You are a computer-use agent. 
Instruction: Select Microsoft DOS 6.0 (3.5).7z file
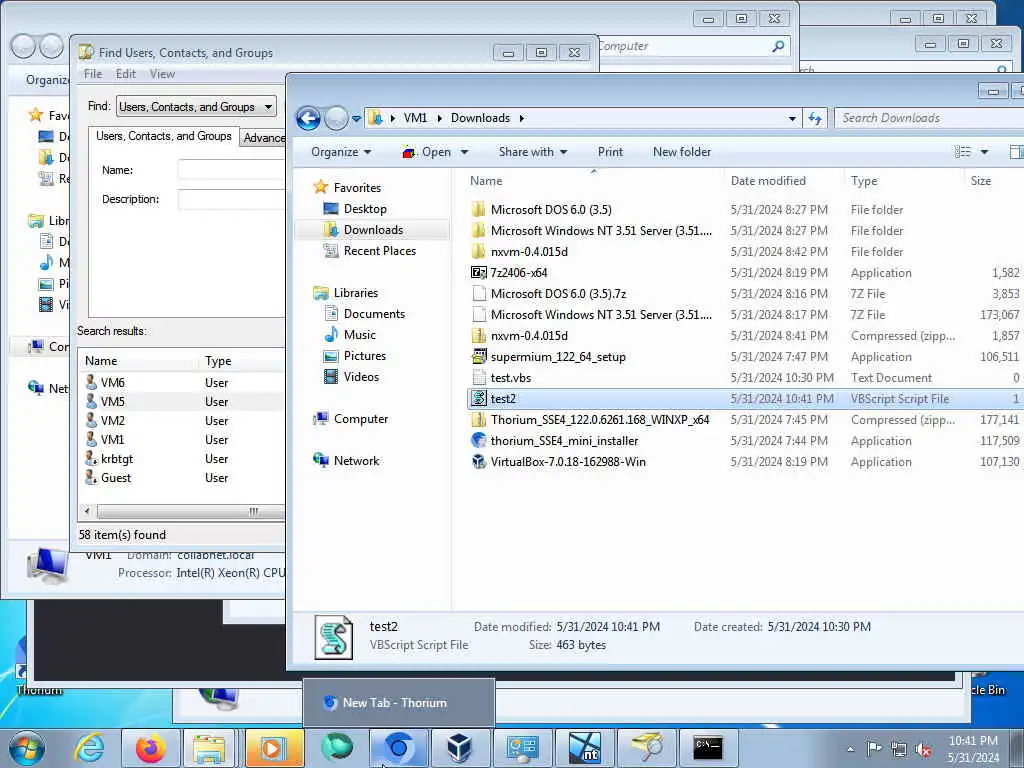(558, 294)
